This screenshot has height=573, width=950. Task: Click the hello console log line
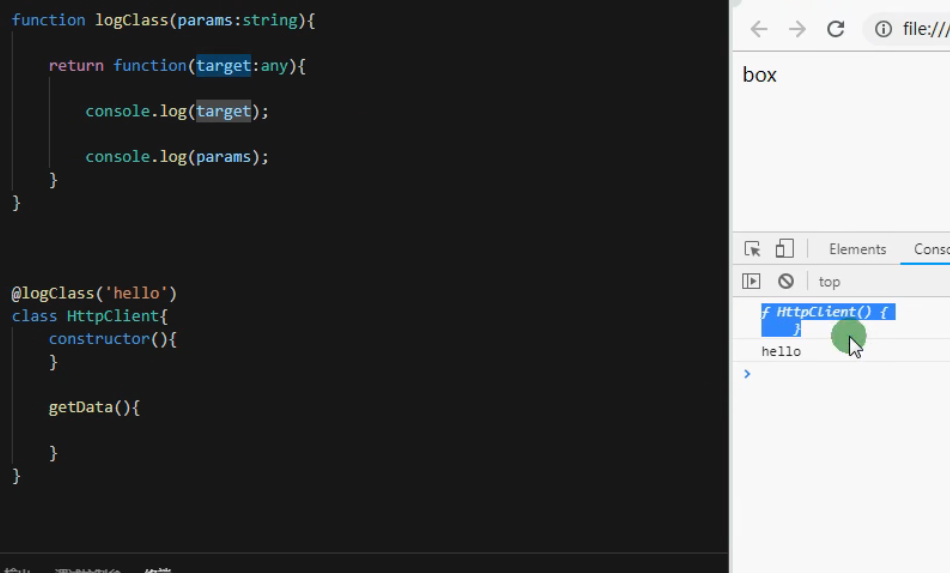(x=781, y=351)
